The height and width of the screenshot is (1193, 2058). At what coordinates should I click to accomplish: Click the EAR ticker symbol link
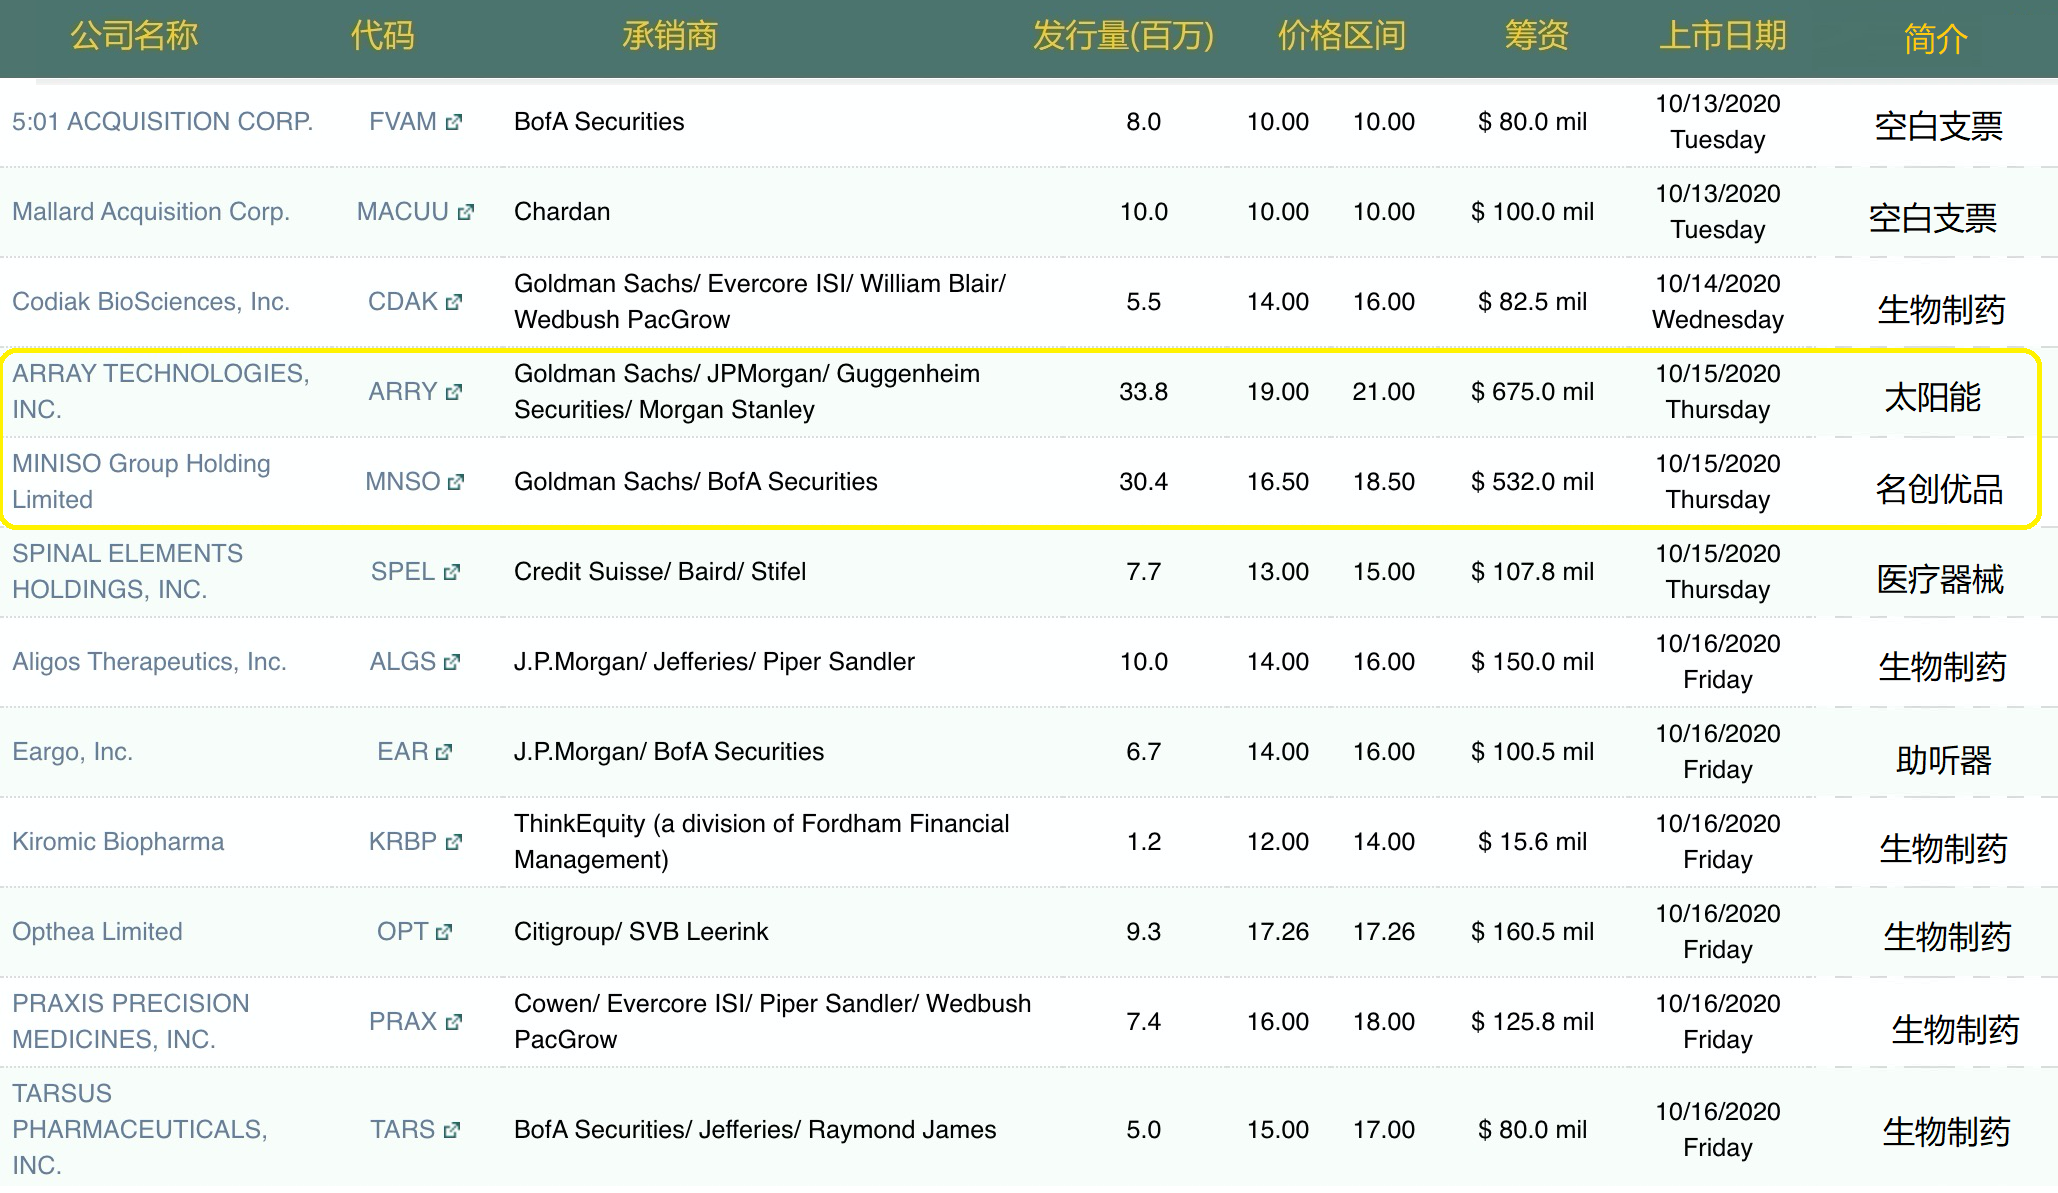(402, 752)
